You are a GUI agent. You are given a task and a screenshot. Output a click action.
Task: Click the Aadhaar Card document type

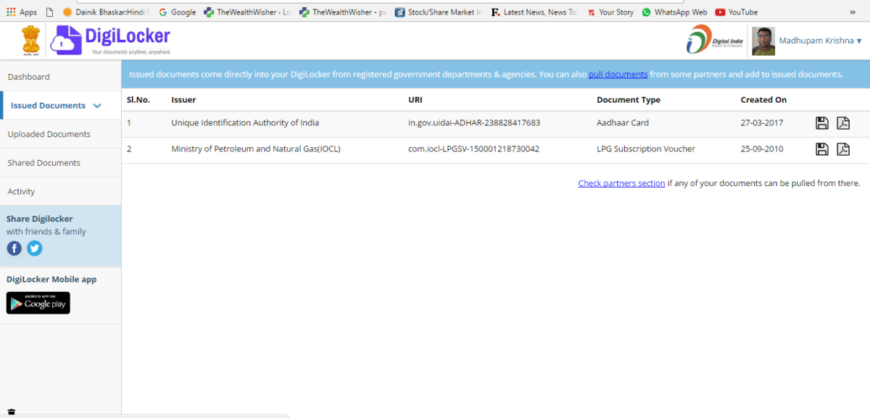(623, 123)
